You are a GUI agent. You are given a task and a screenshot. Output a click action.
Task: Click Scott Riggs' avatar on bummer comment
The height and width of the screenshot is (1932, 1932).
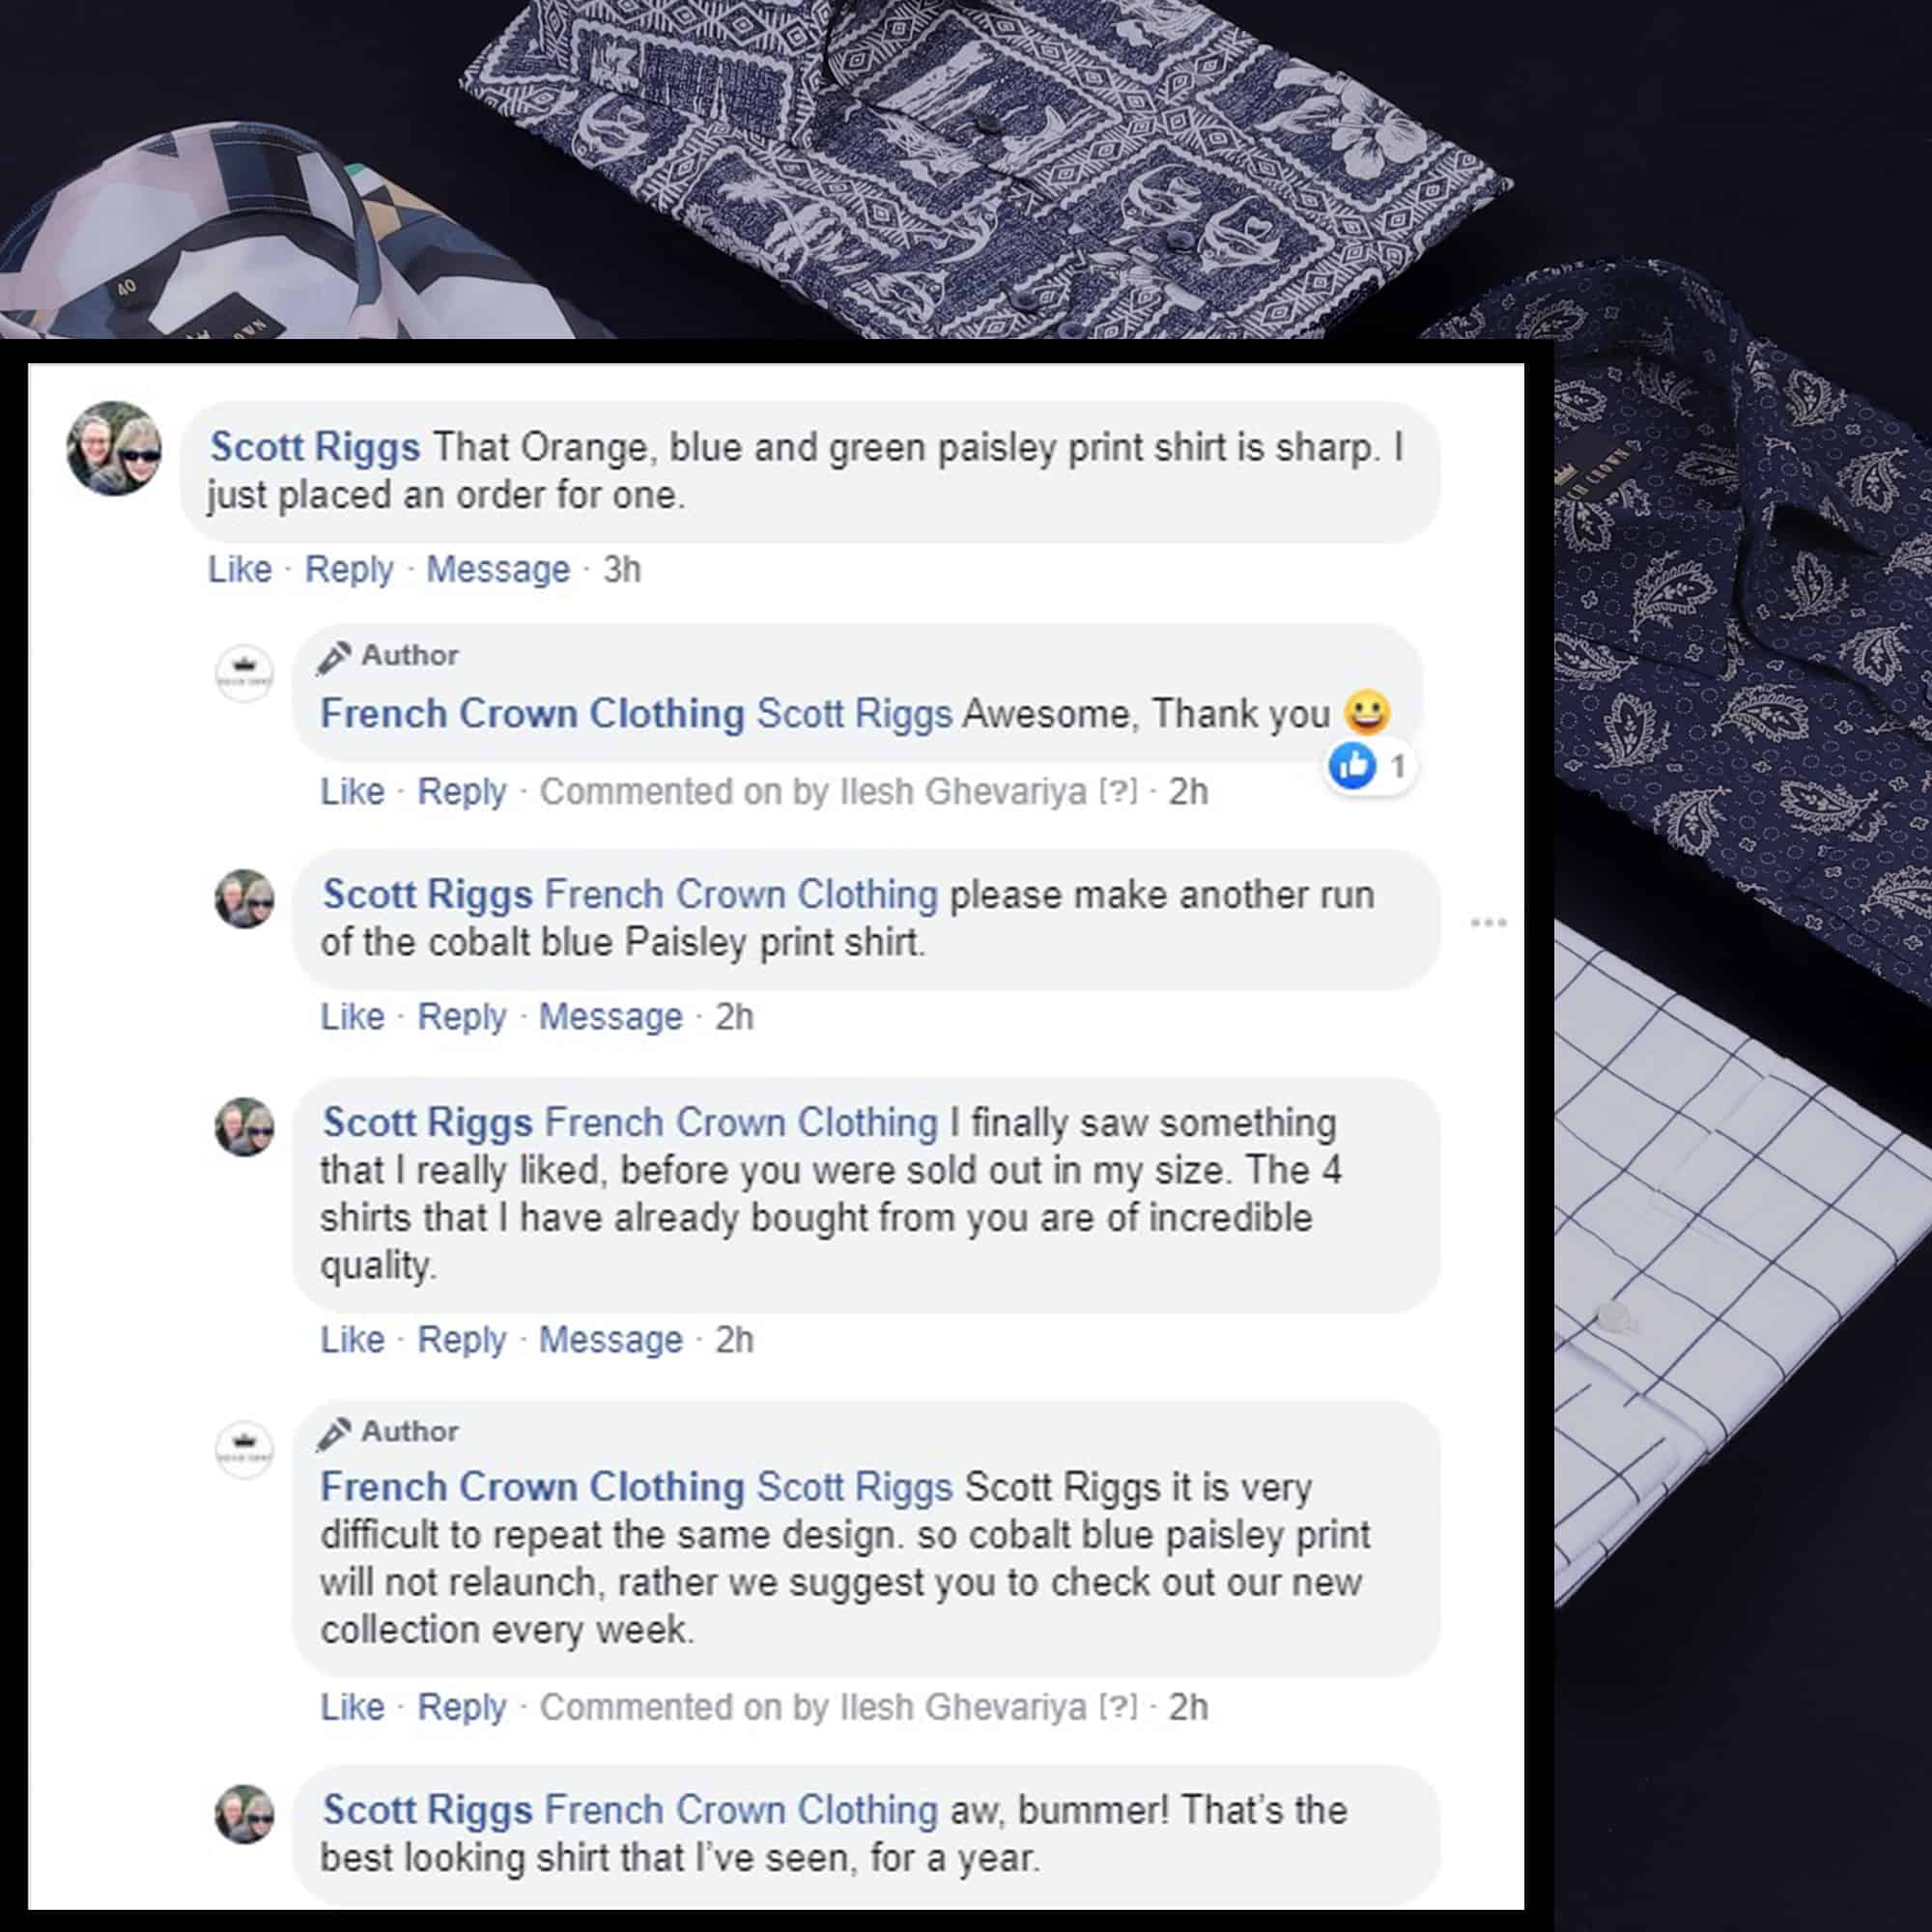(x=245, y=1814)
